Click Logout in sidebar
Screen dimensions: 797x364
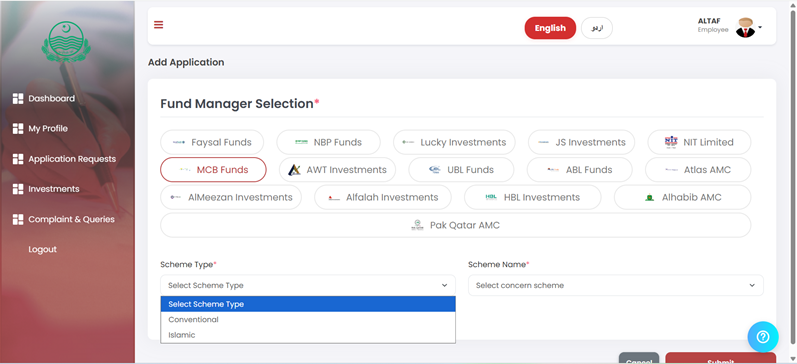pos(43,250)
